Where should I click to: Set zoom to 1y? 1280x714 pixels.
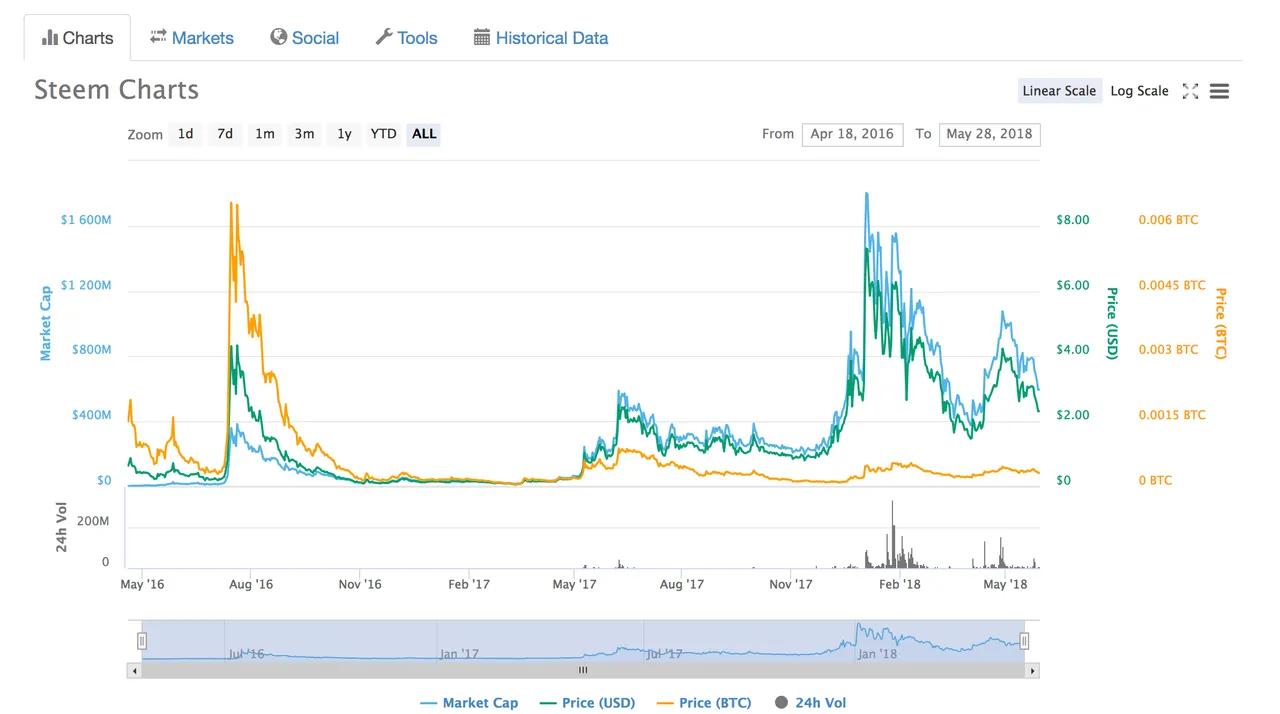coord(344,134)
